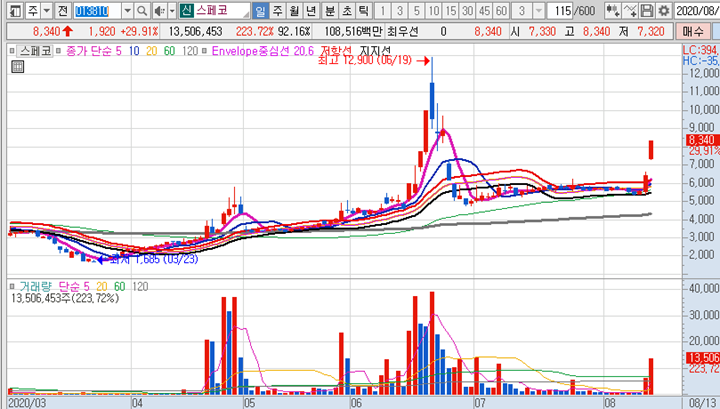Click the red 8,340 current price tag on axis
Image resolution: width=720 pixels, height=409 pixels.
click(x=703, y=140)
